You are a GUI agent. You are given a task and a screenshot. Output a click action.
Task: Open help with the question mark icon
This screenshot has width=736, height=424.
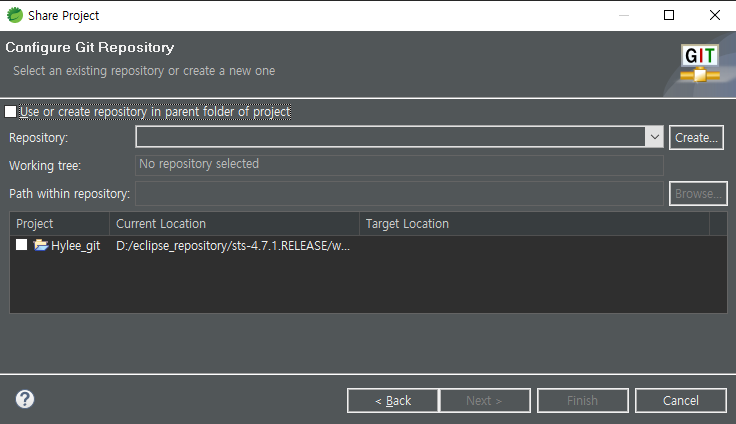[25, 399]
